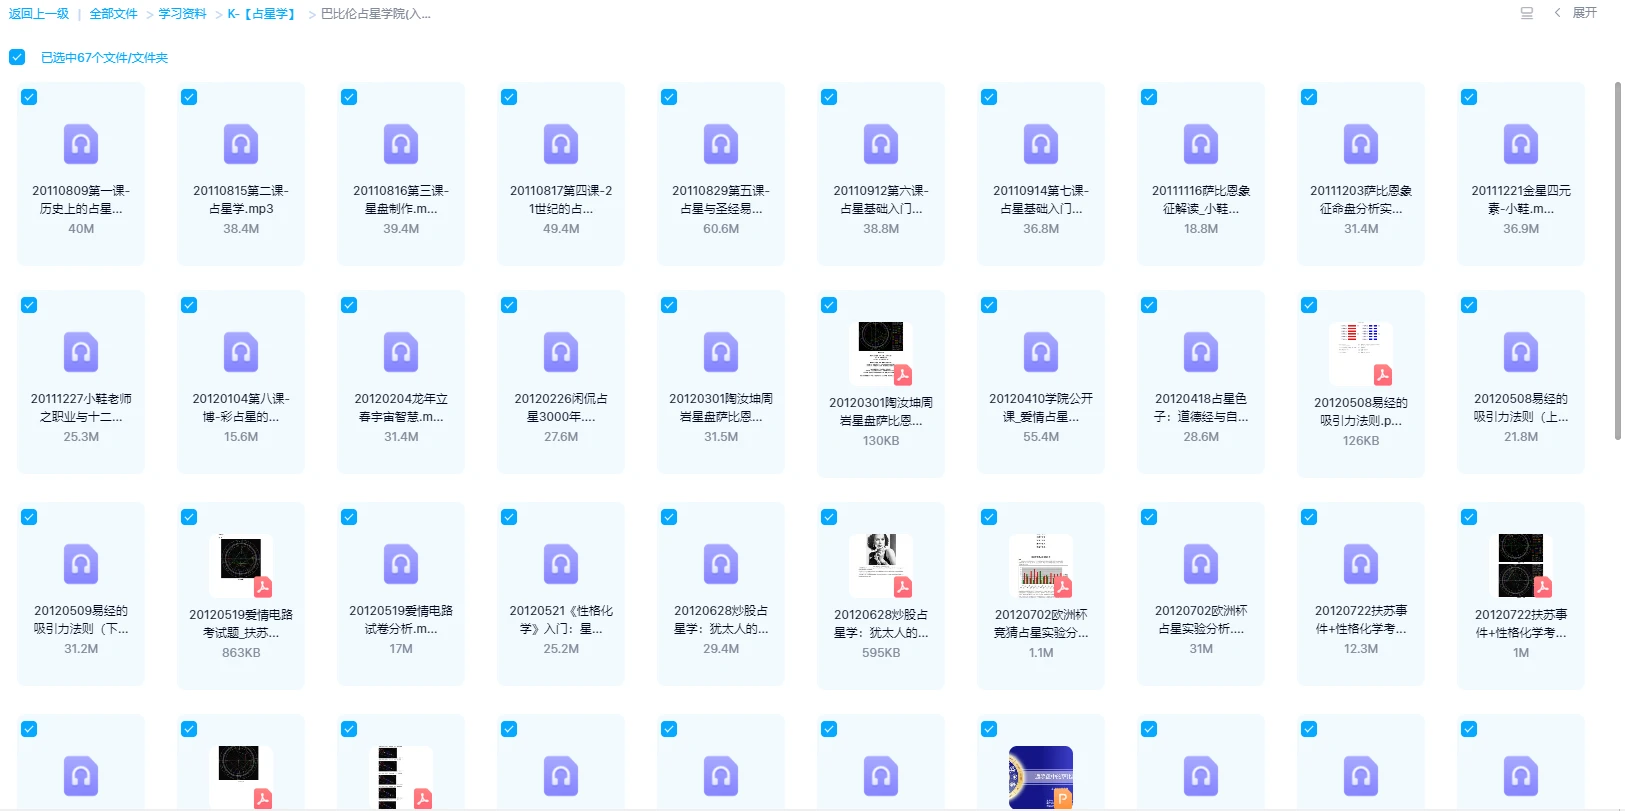
Task: Open K-【占星学】 breadcrumb folder link
Action: click(x=262, y=14)
